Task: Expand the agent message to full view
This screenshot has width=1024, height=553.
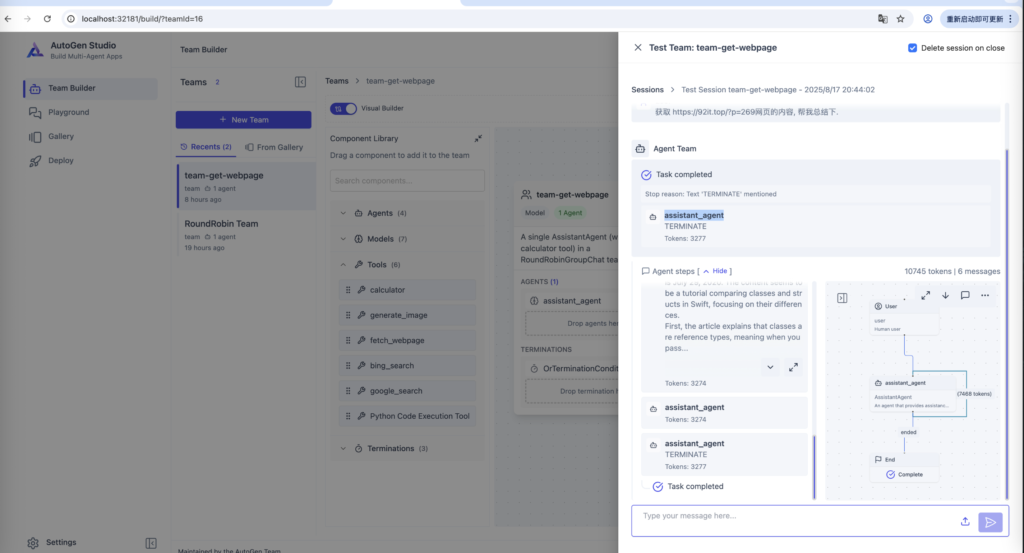Action: click(793, 368)
